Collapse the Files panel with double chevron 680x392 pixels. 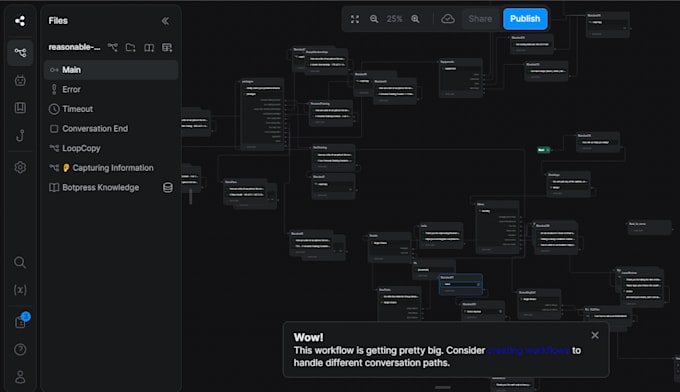(165, 21)
